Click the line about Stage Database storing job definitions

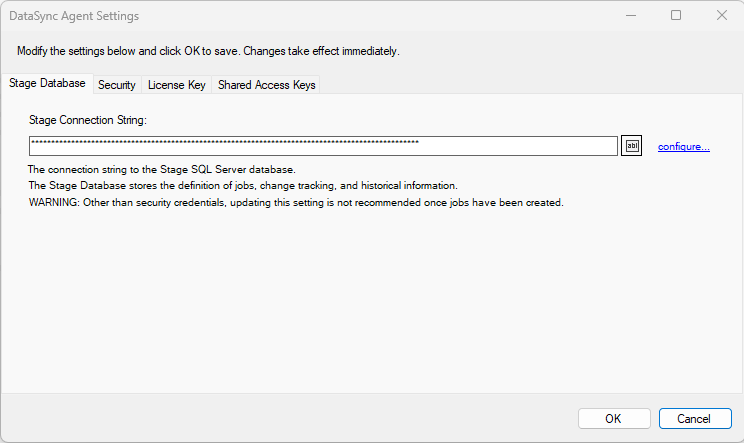(243, 185)
